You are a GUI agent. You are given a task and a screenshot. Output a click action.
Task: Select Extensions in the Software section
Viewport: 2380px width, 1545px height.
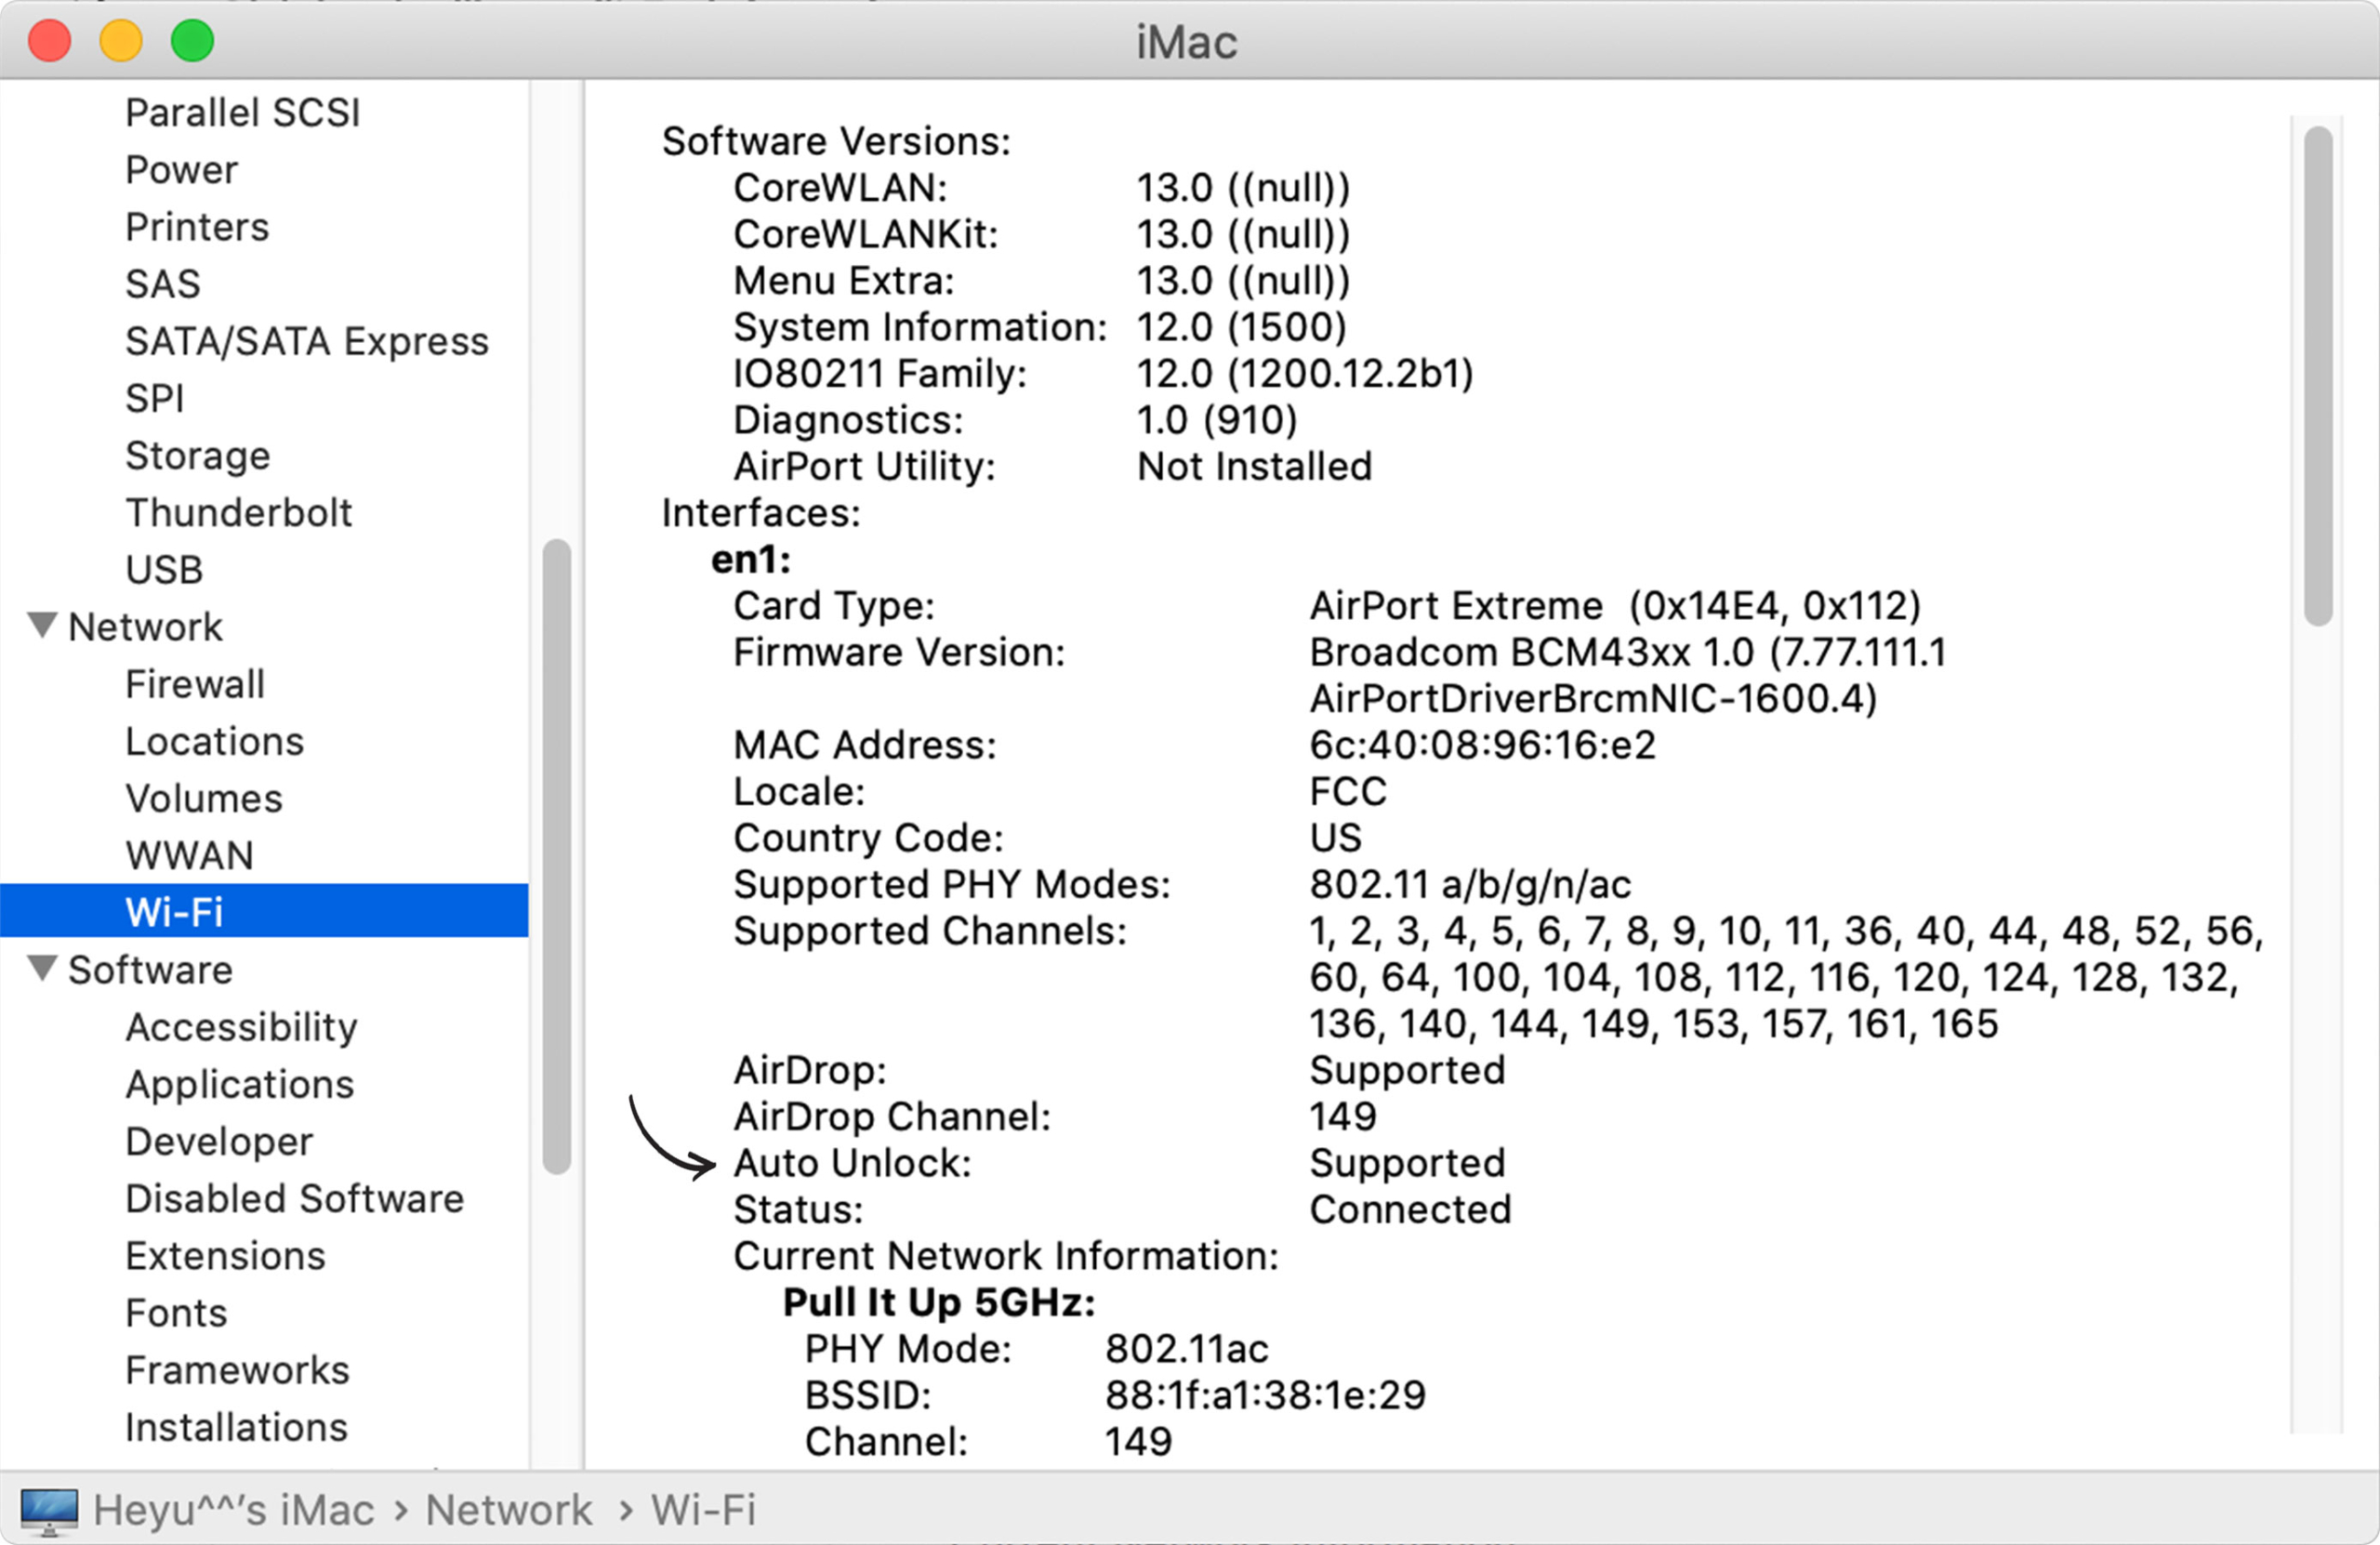[x=225, y=1255]
